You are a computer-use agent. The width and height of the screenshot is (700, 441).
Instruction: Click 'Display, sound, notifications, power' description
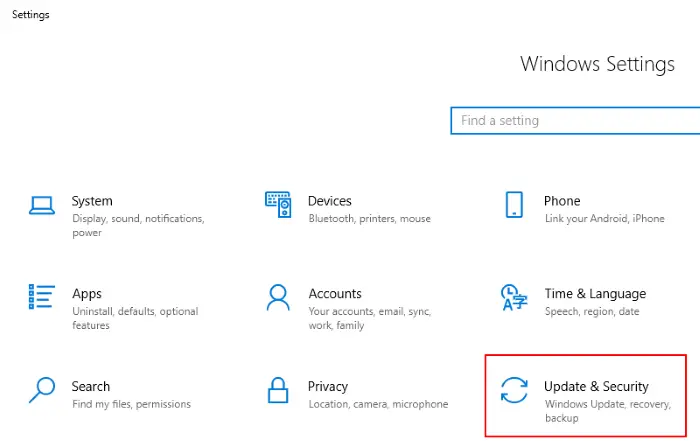138,225
